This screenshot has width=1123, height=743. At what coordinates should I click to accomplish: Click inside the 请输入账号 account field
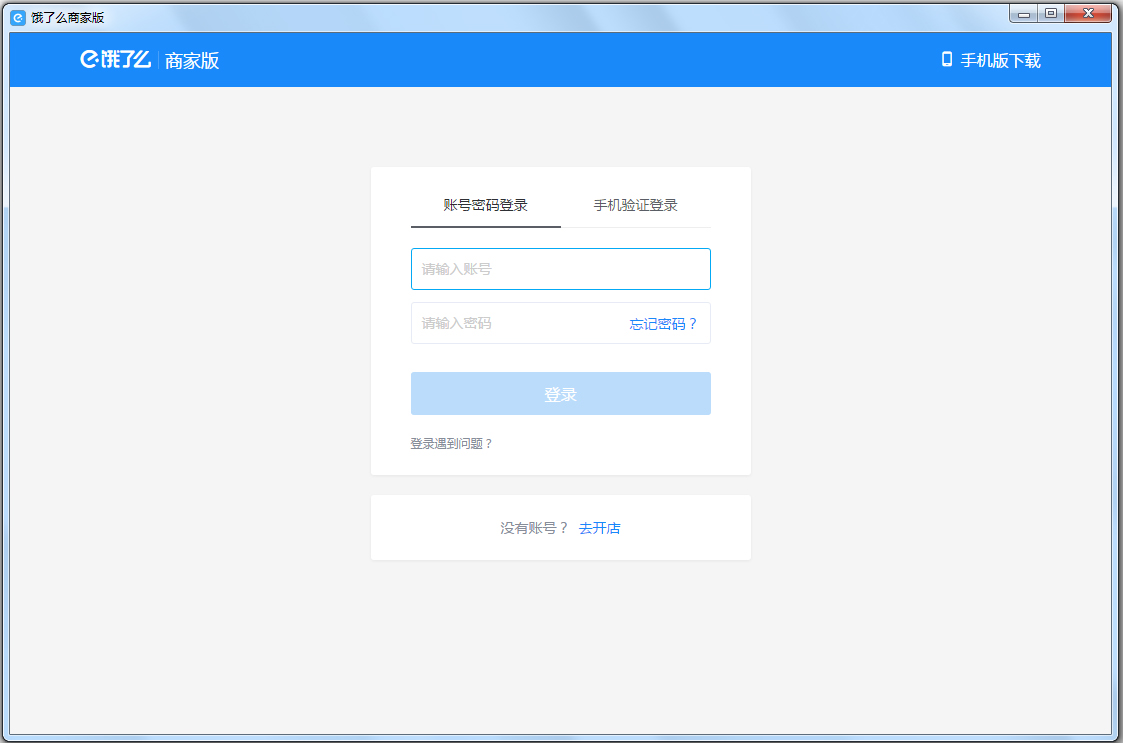[x=560, y=268]
